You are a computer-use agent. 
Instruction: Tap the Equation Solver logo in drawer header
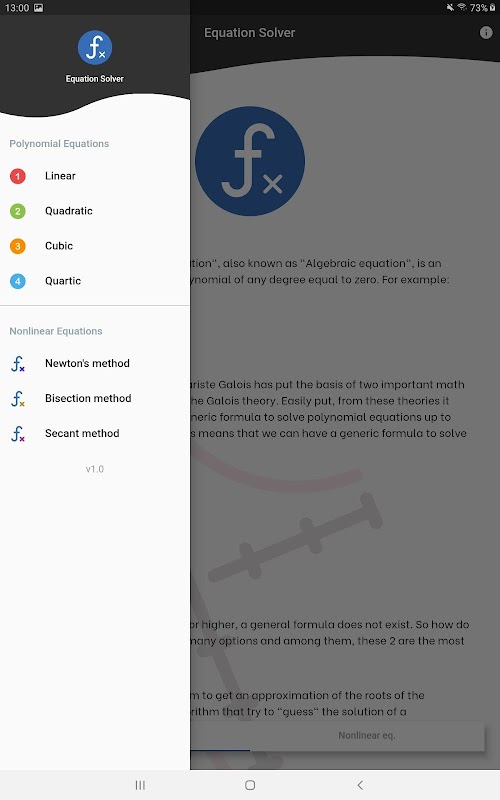pos(95,47)
